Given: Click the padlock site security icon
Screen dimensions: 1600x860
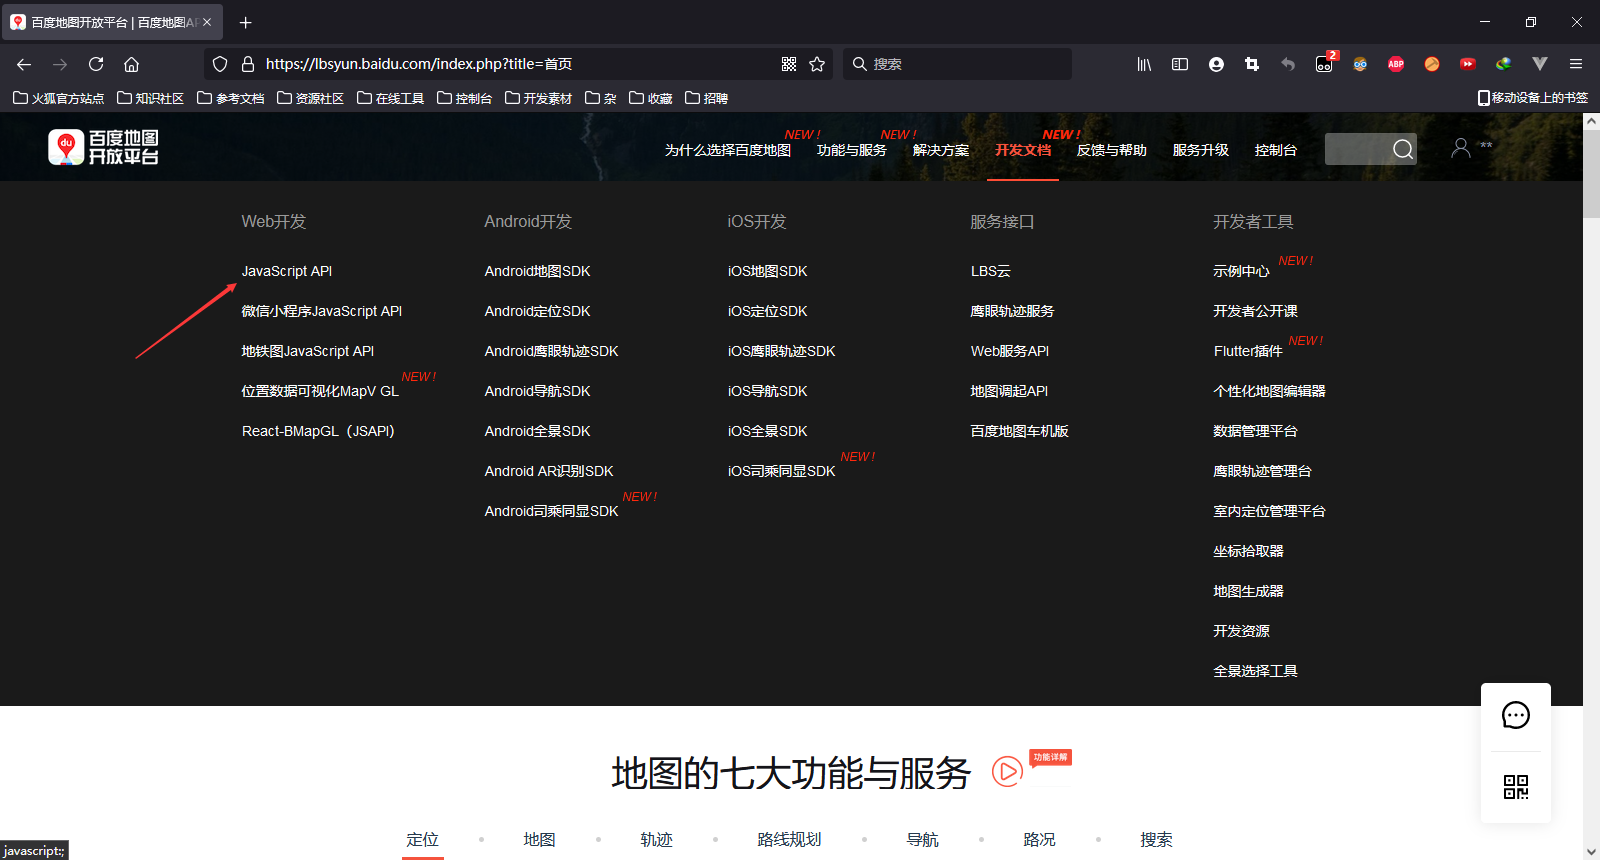Looking at the screenshot, I should tap(248, 64).
